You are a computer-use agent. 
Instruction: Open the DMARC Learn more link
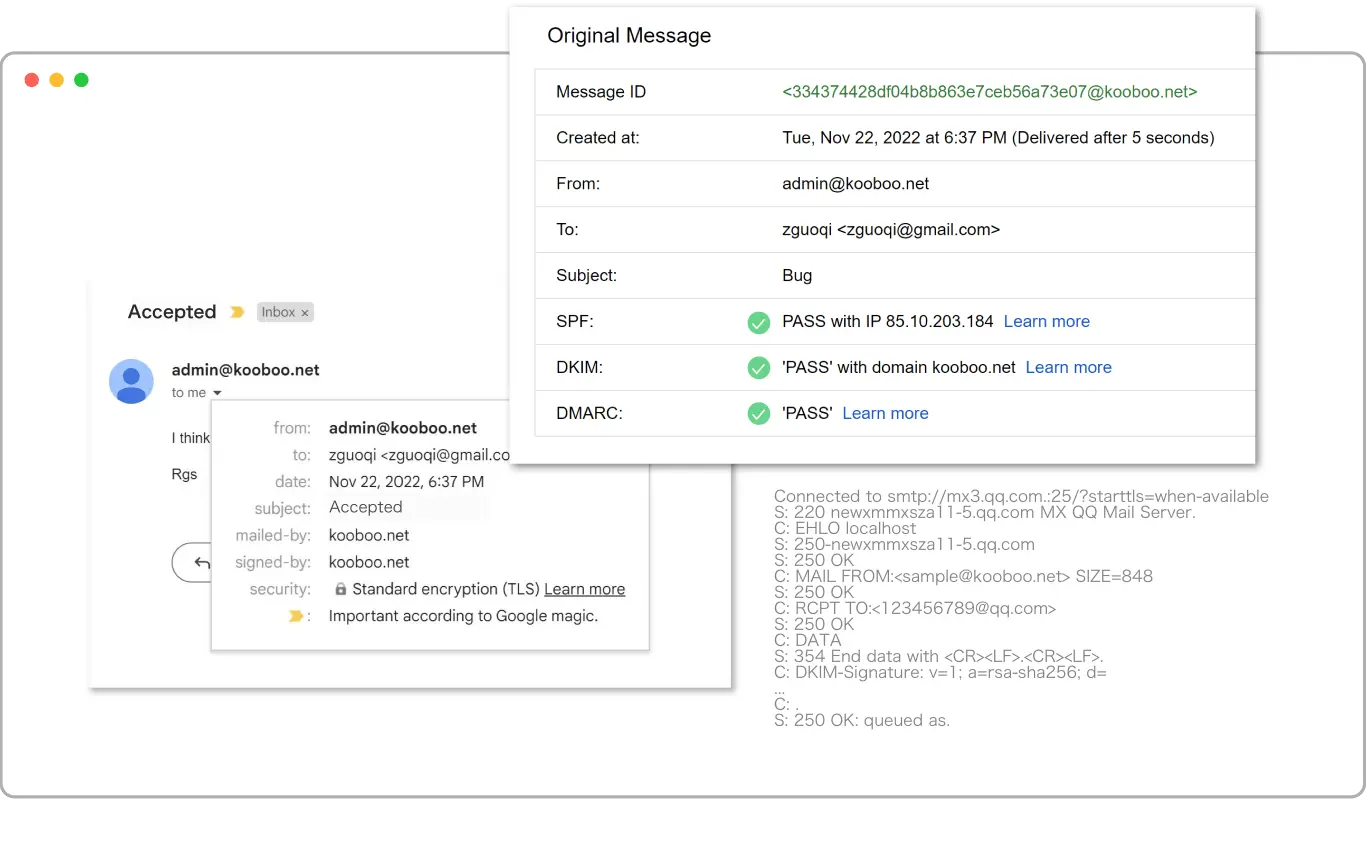coord(885,413)
